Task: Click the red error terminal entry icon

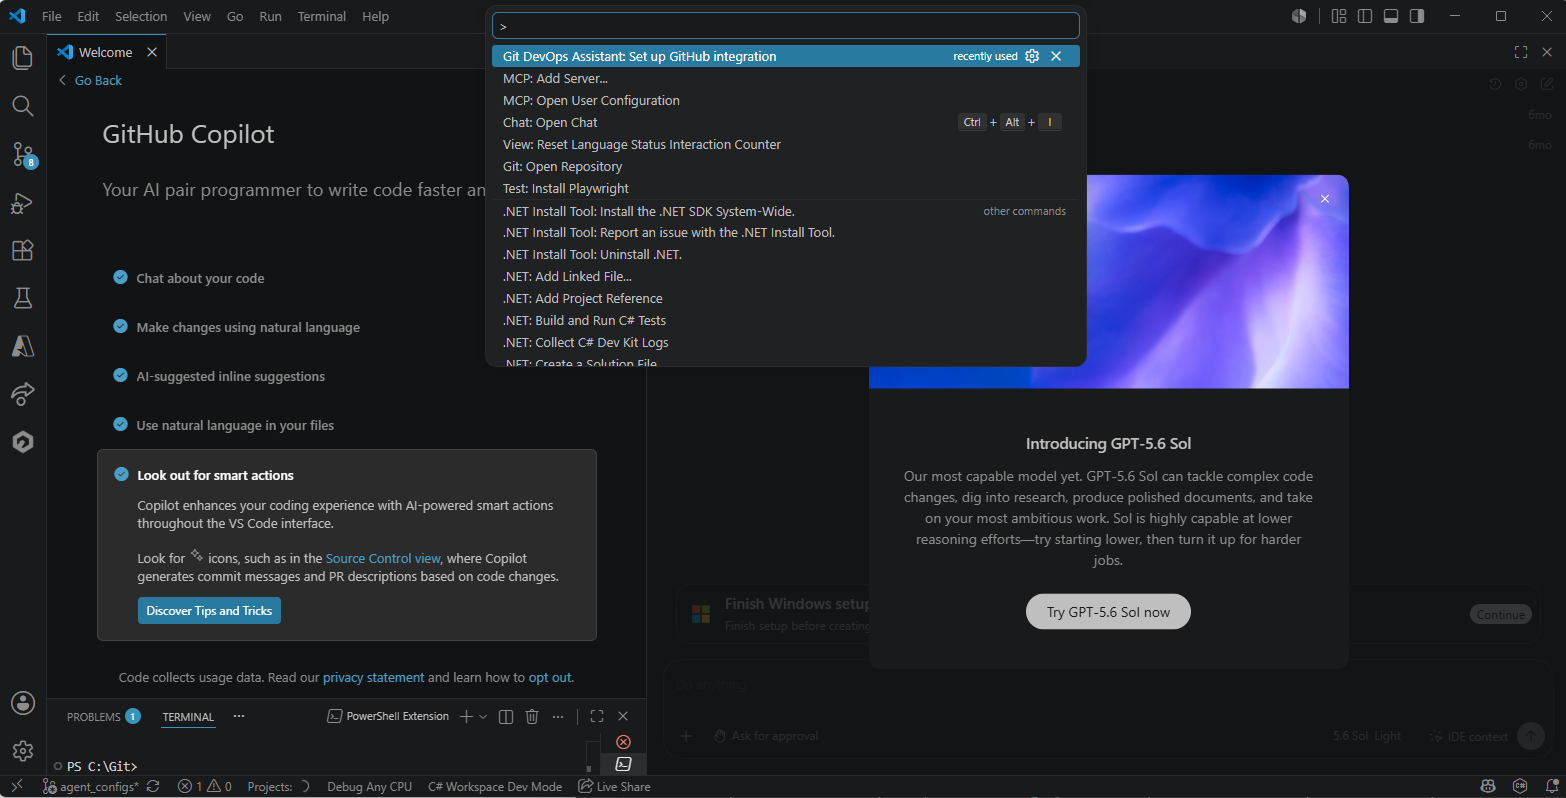Action: point(623,742)
